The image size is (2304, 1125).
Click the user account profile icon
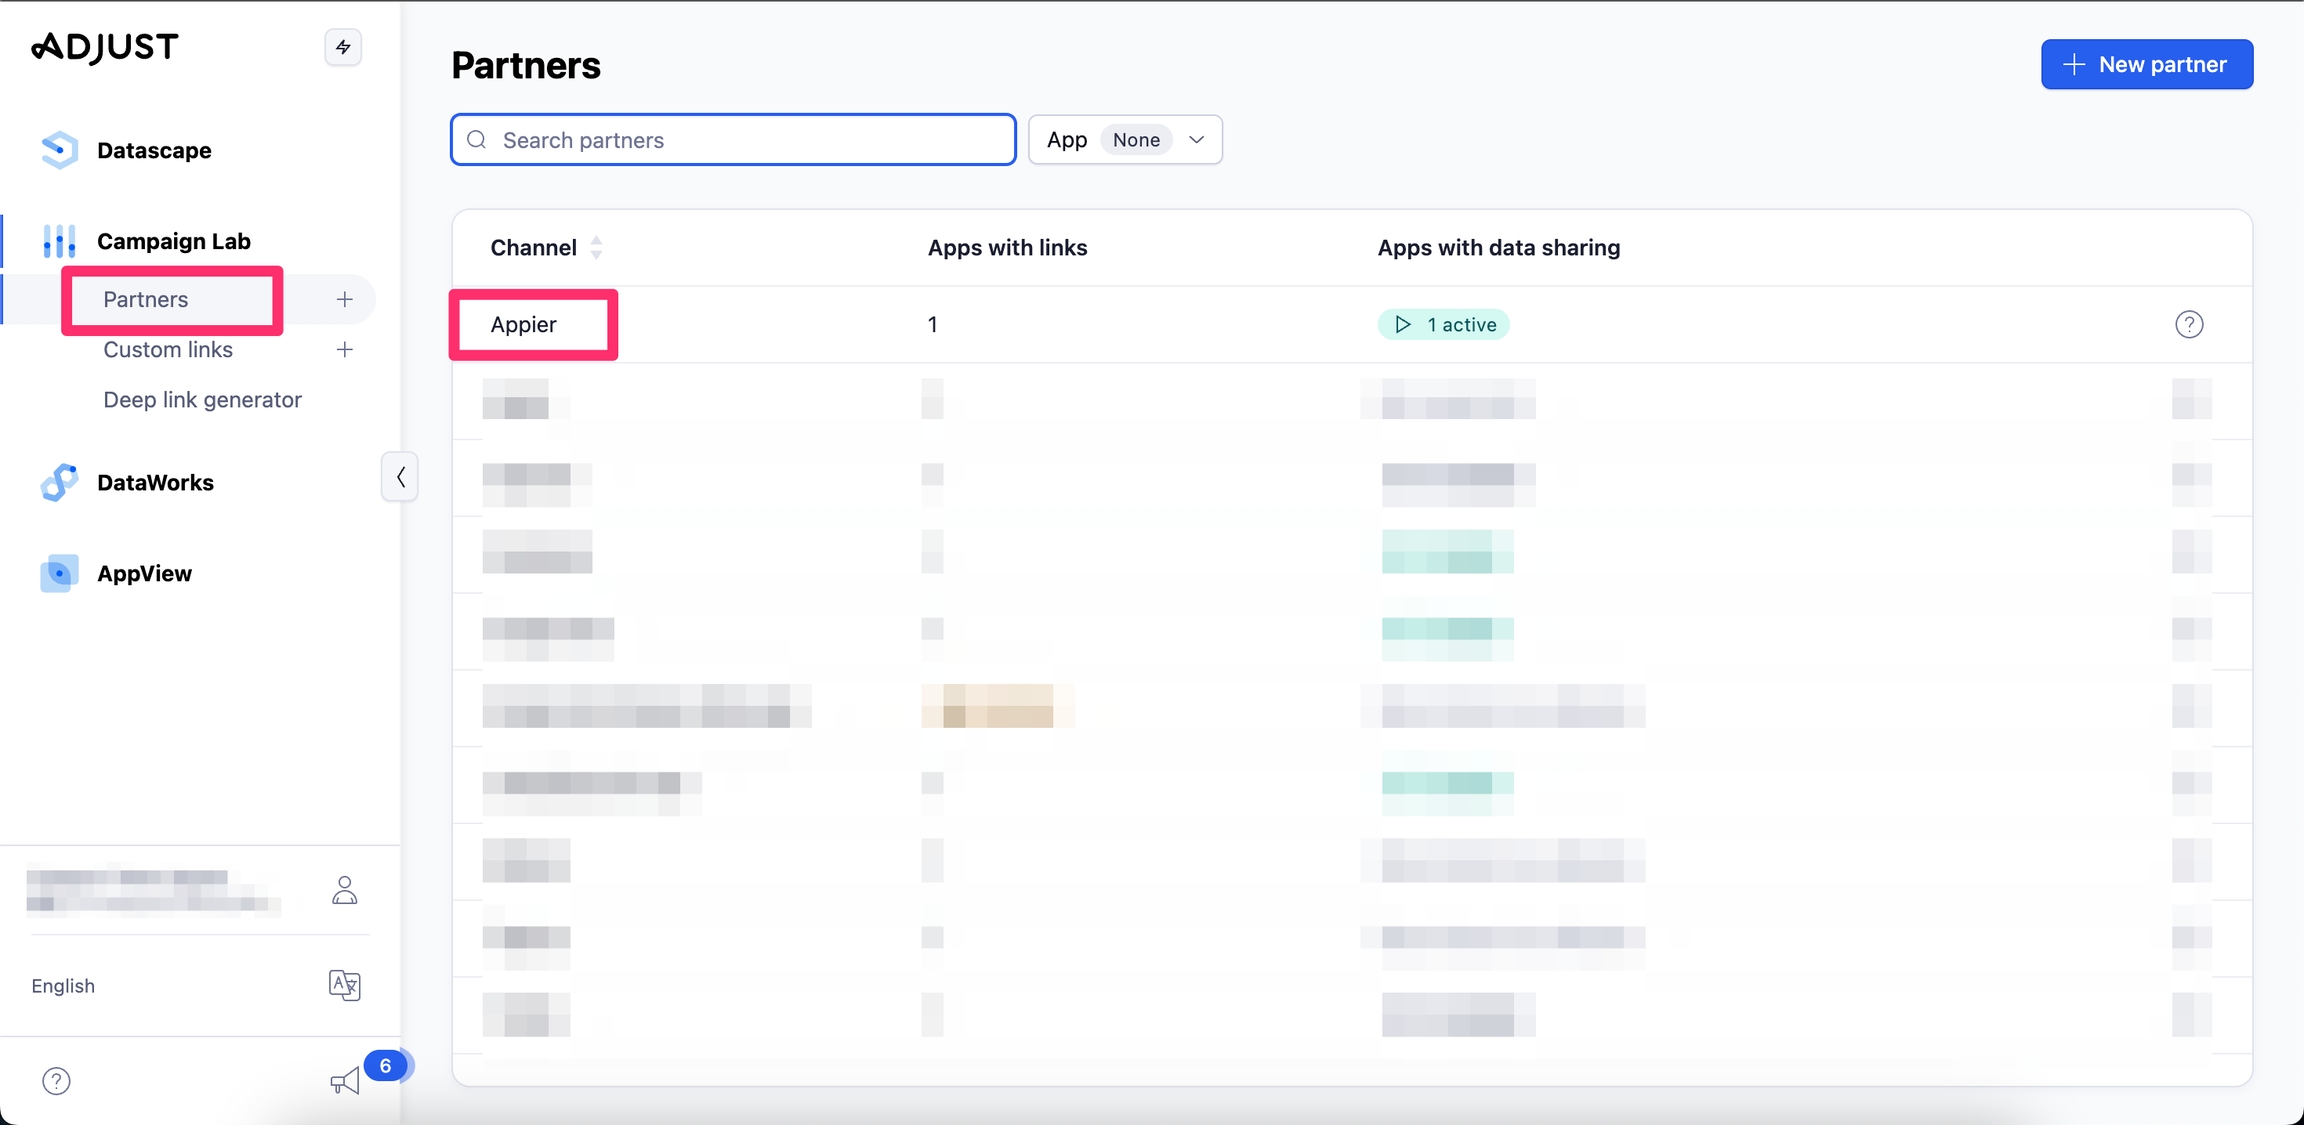point(344,890)
